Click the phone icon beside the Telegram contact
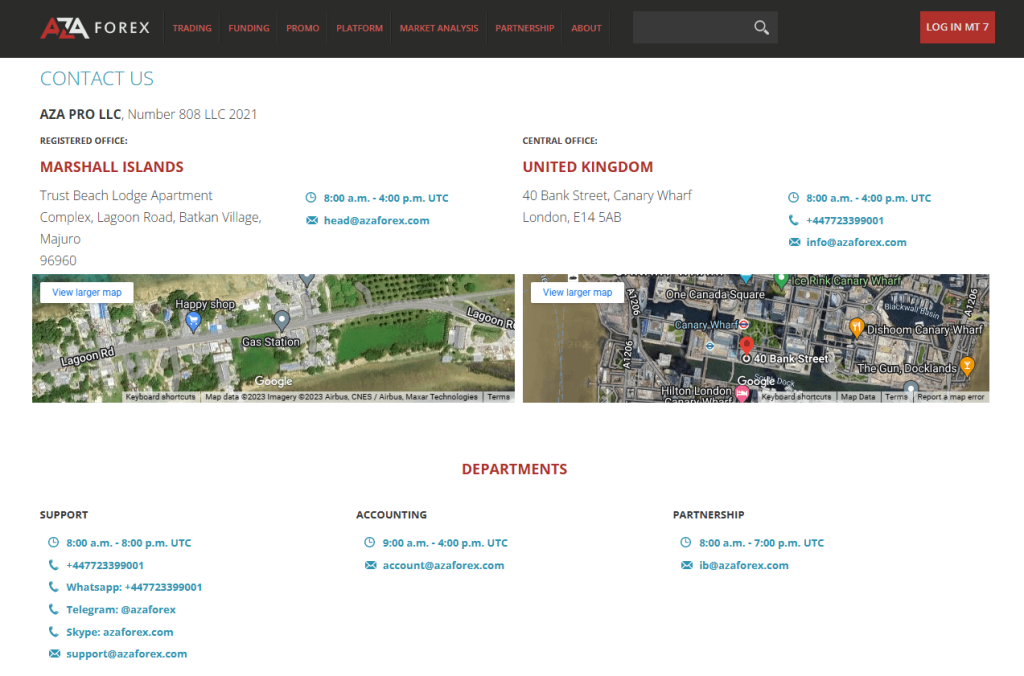Screen dimensions: 1024x676 (54, 609)
